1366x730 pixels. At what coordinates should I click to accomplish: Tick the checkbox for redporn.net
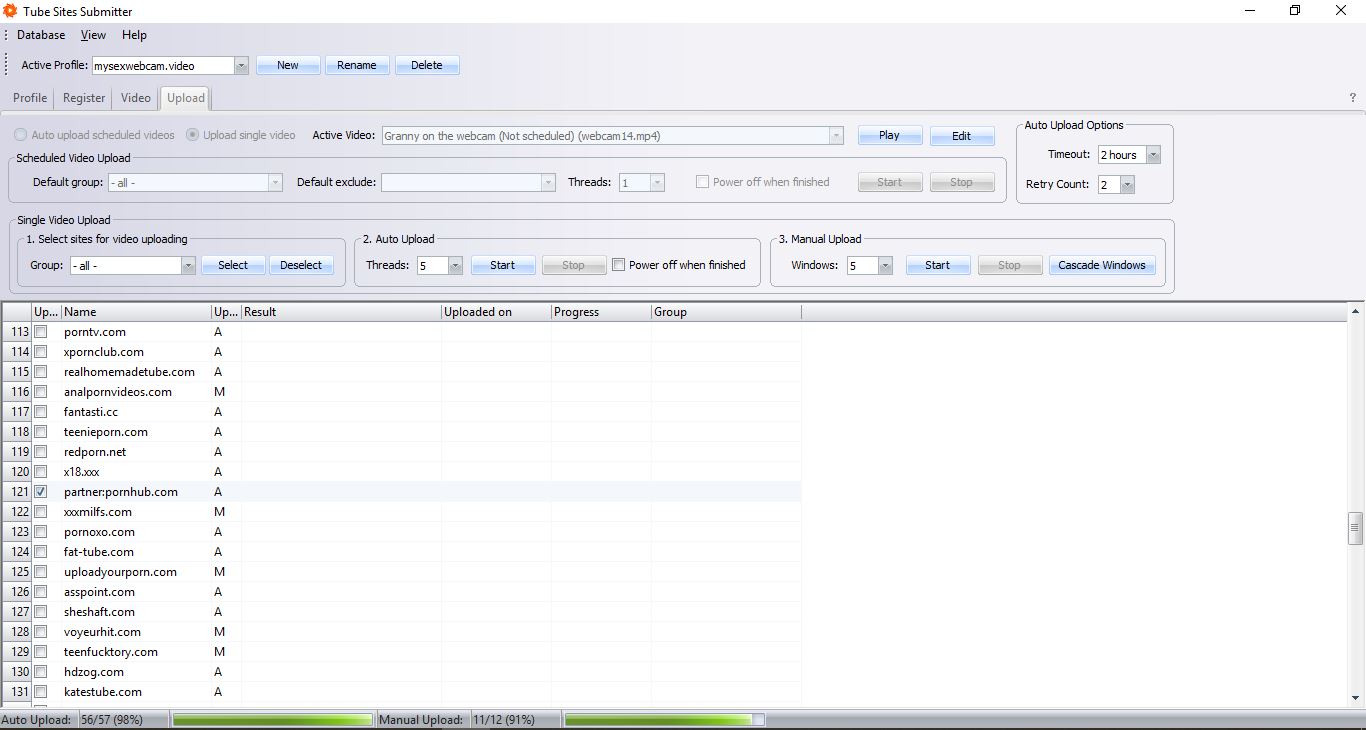coord(41,452)
